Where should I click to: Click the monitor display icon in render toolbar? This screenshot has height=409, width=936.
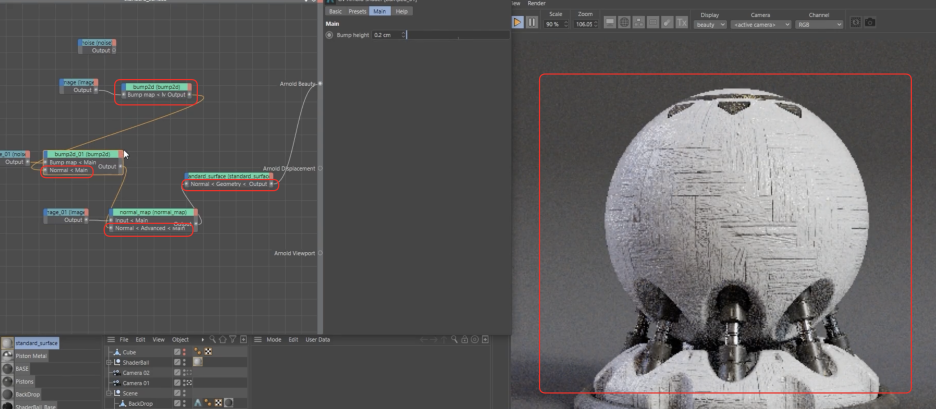pos(609,23)
